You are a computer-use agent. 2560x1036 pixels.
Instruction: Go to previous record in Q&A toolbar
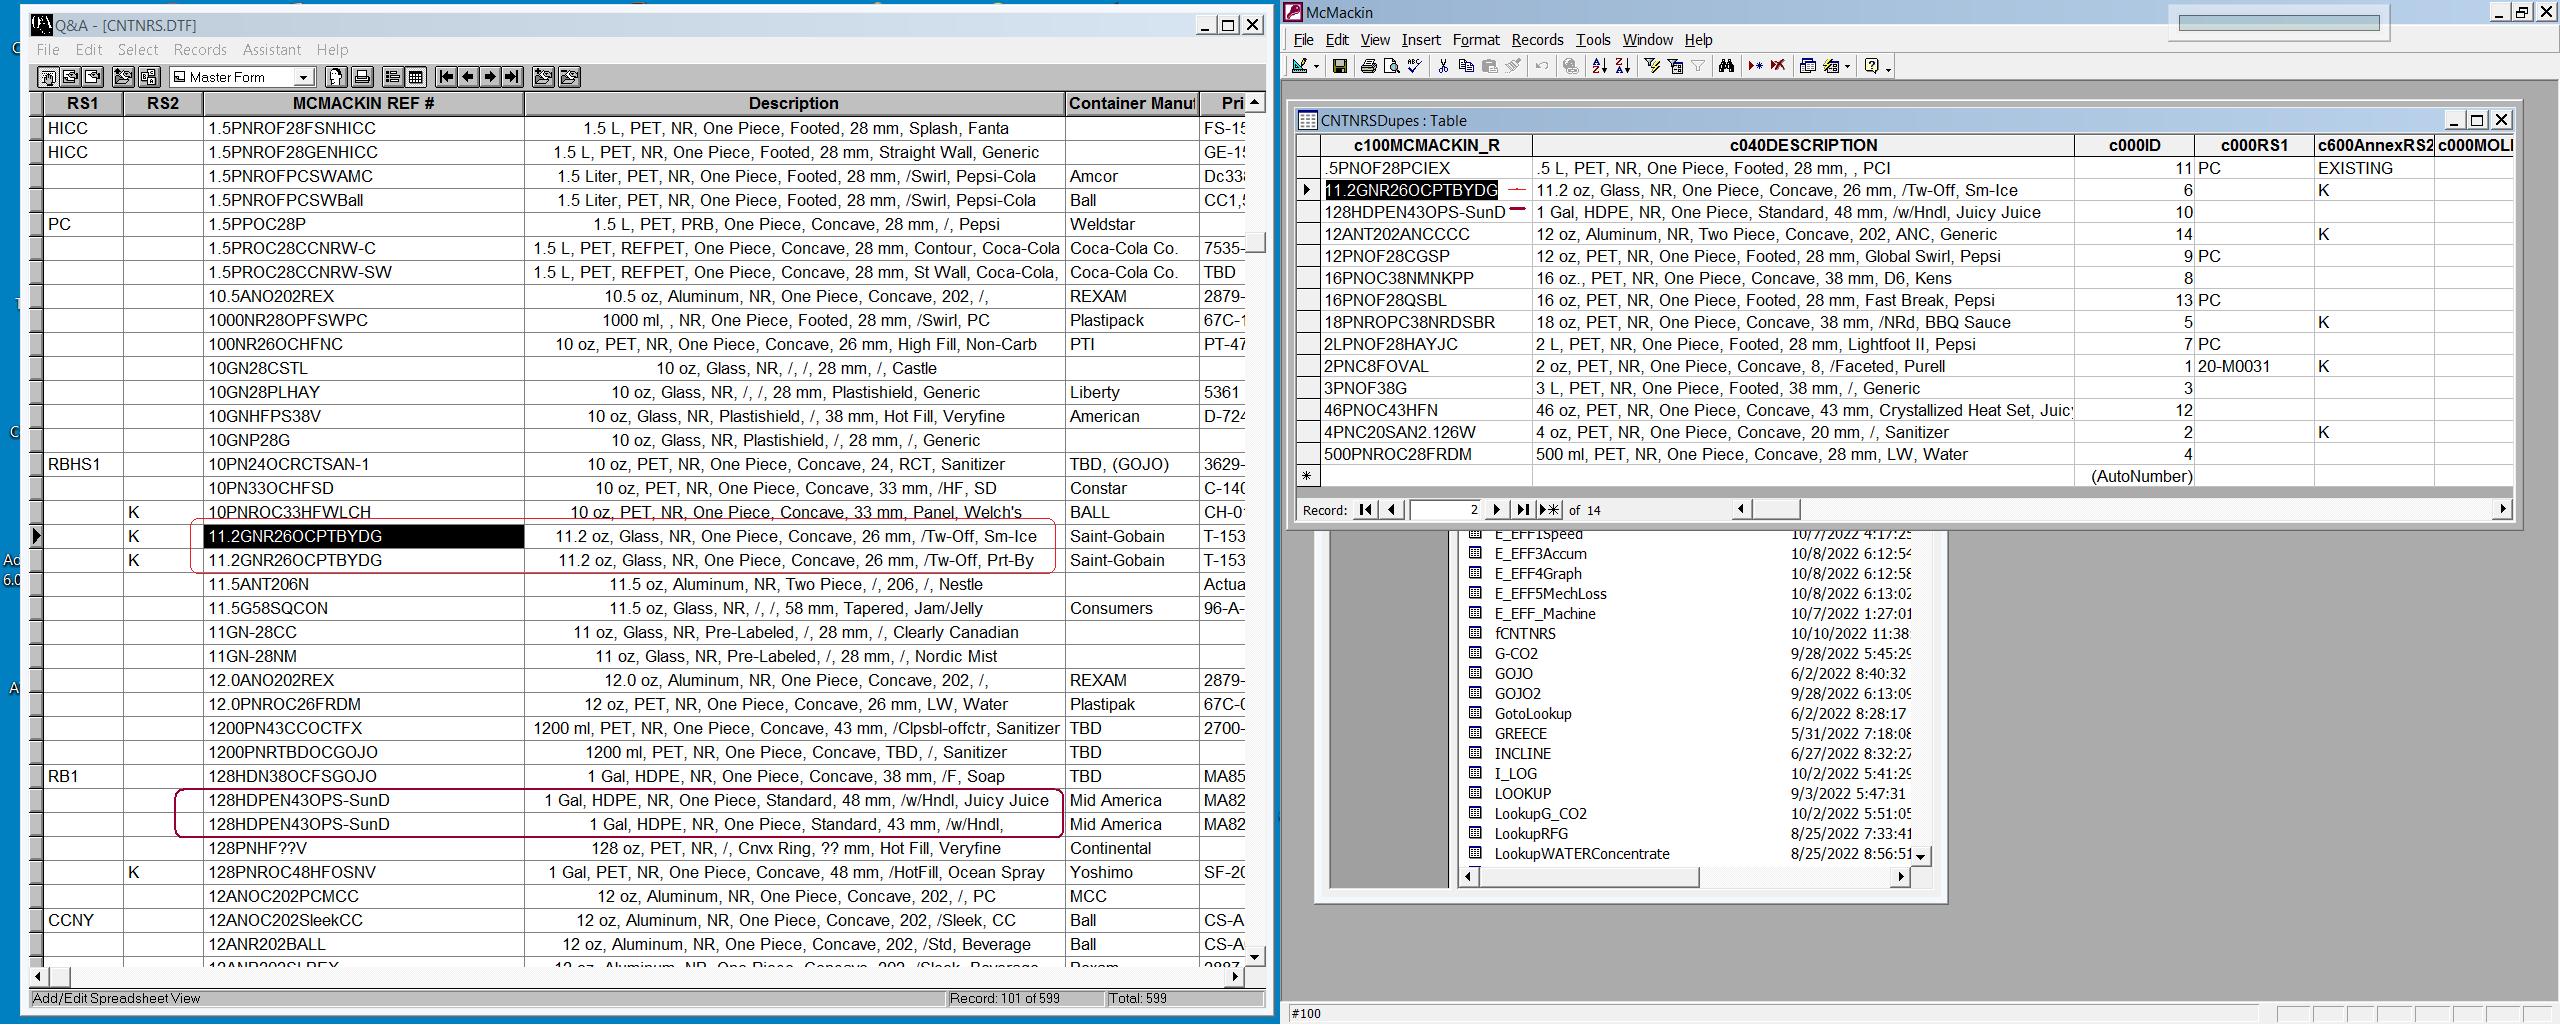point(468,77)
